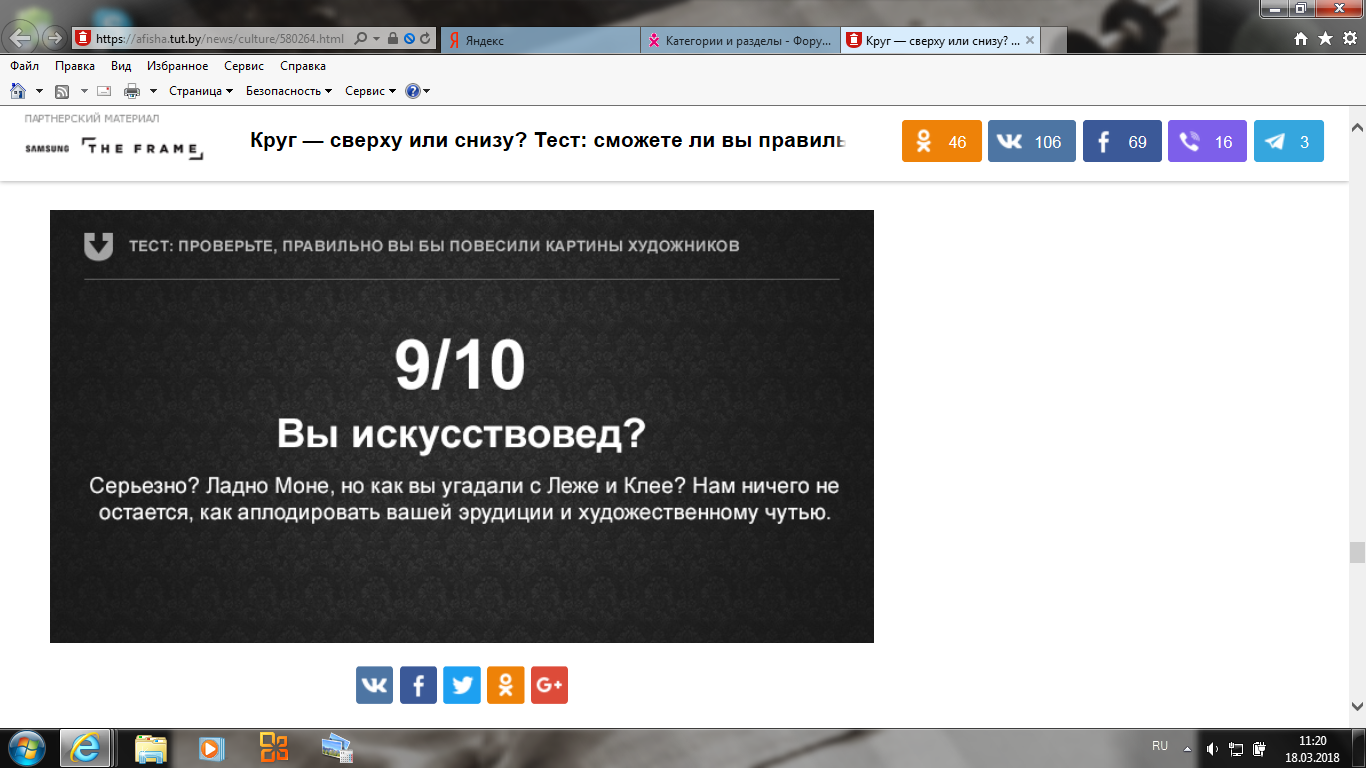Open the Избранное menu

[x=177, y=66]
